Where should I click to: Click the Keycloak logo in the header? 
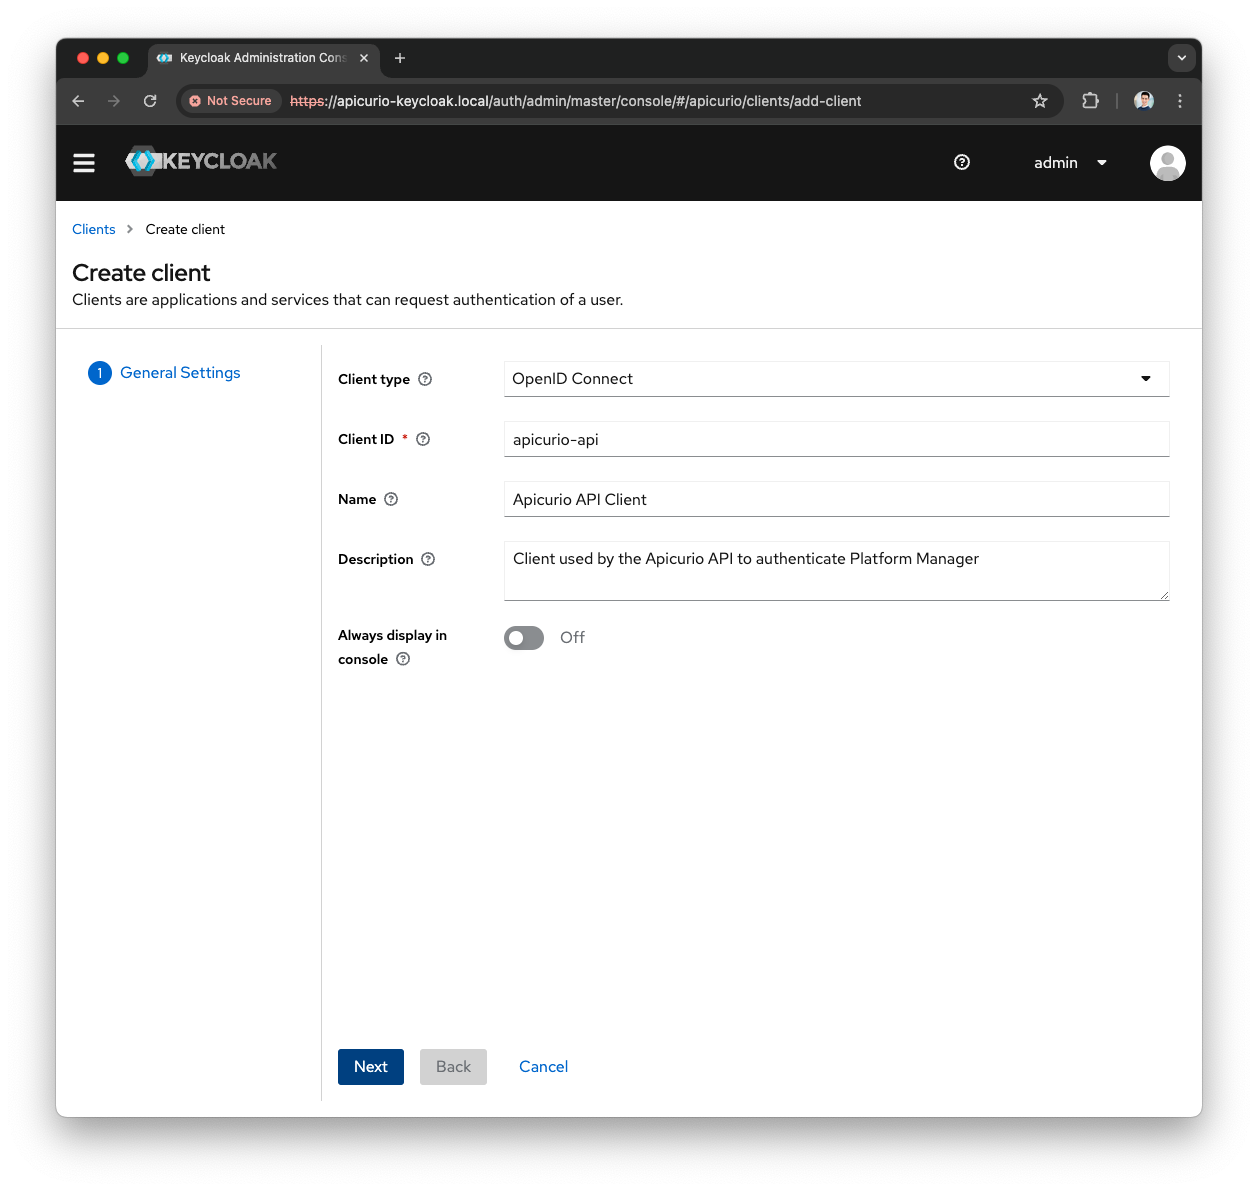[x=200, y=161]
